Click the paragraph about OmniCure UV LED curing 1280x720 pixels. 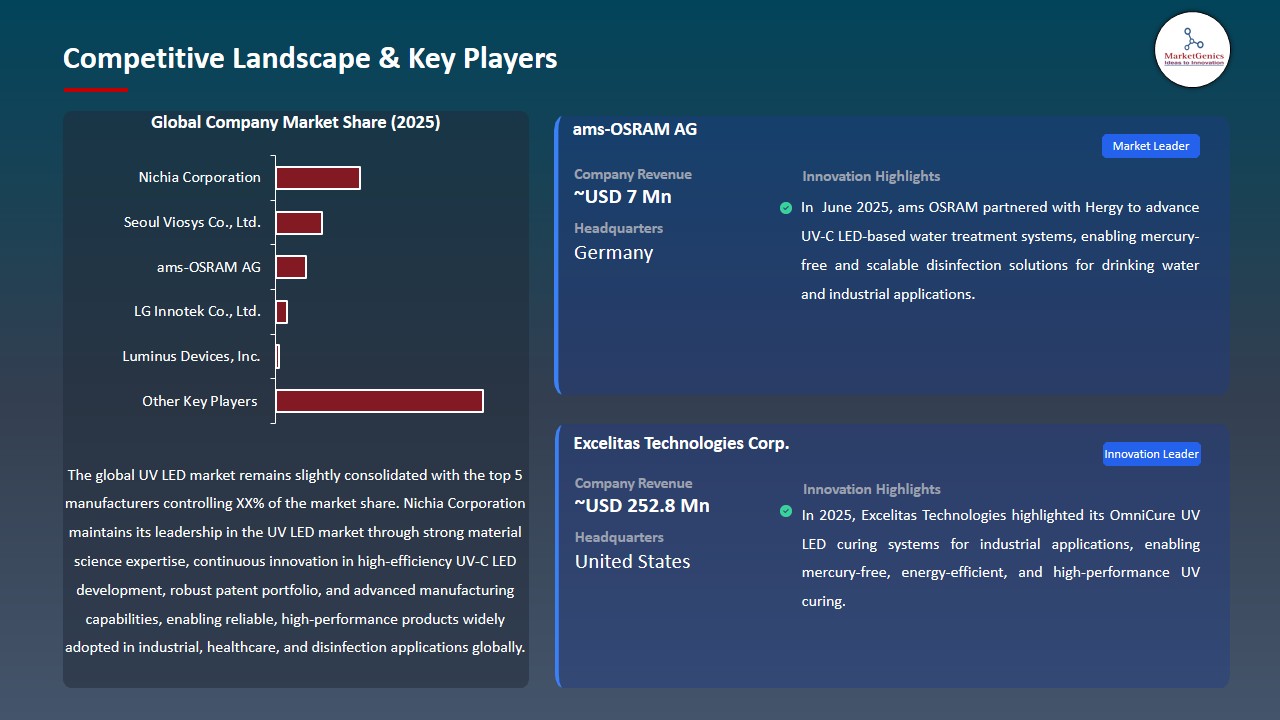pyautogui.click(x=1000, y=558)
